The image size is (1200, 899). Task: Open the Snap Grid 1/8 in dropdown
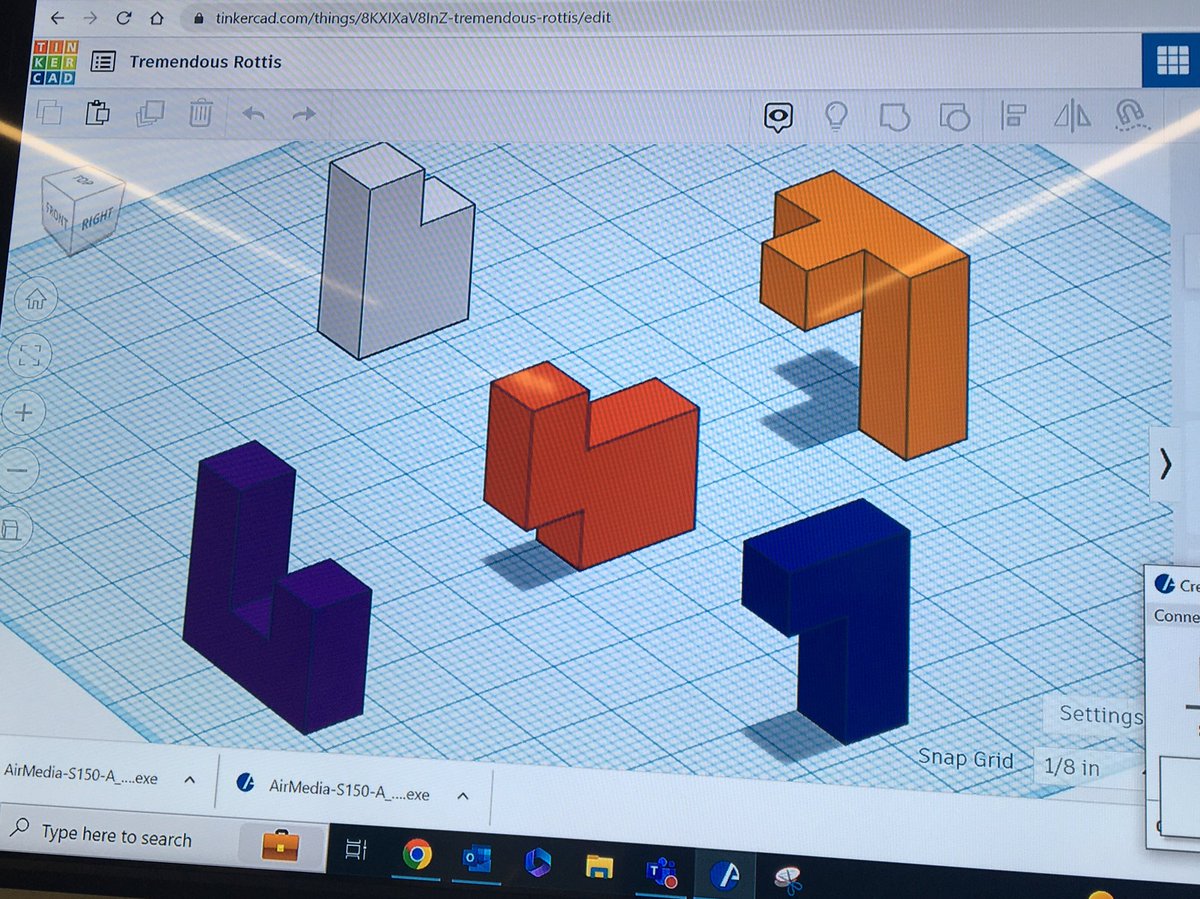1072,766
